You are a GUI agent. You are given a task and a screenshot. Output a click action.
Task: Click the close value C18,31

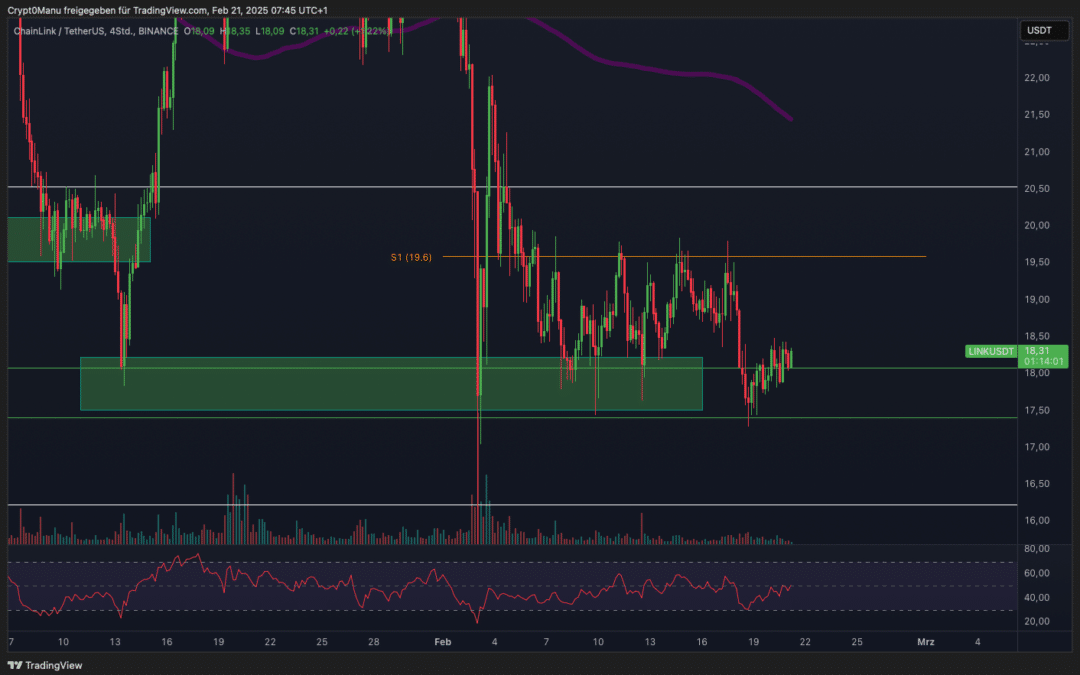[x=304, y=31]
